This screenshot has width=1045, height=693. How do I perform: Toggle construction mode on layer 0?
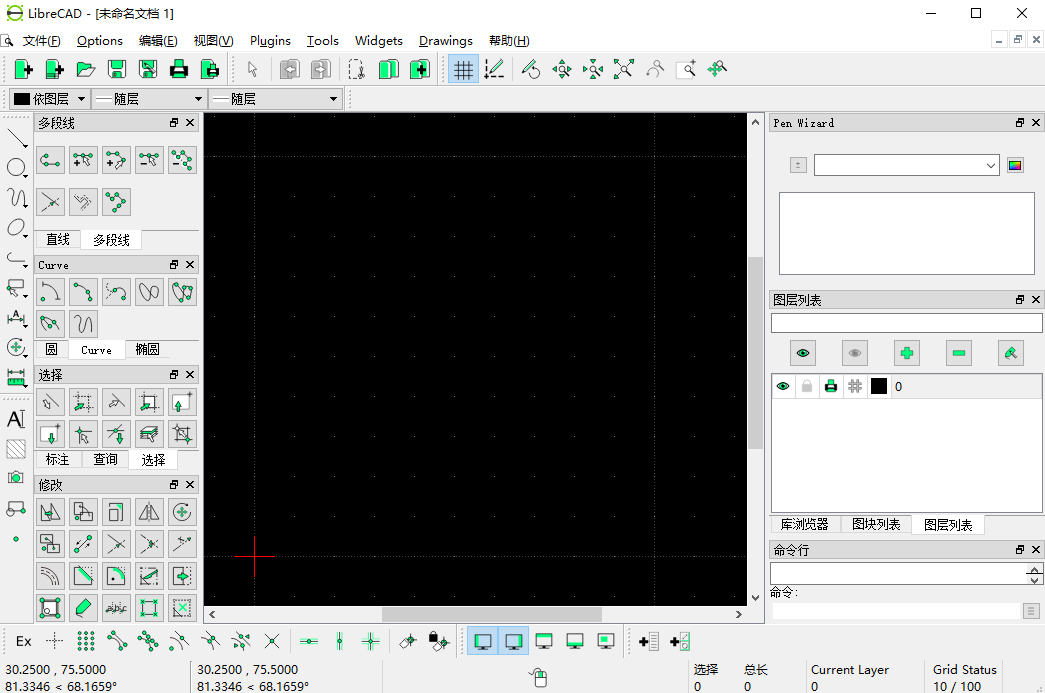point(855,386)
